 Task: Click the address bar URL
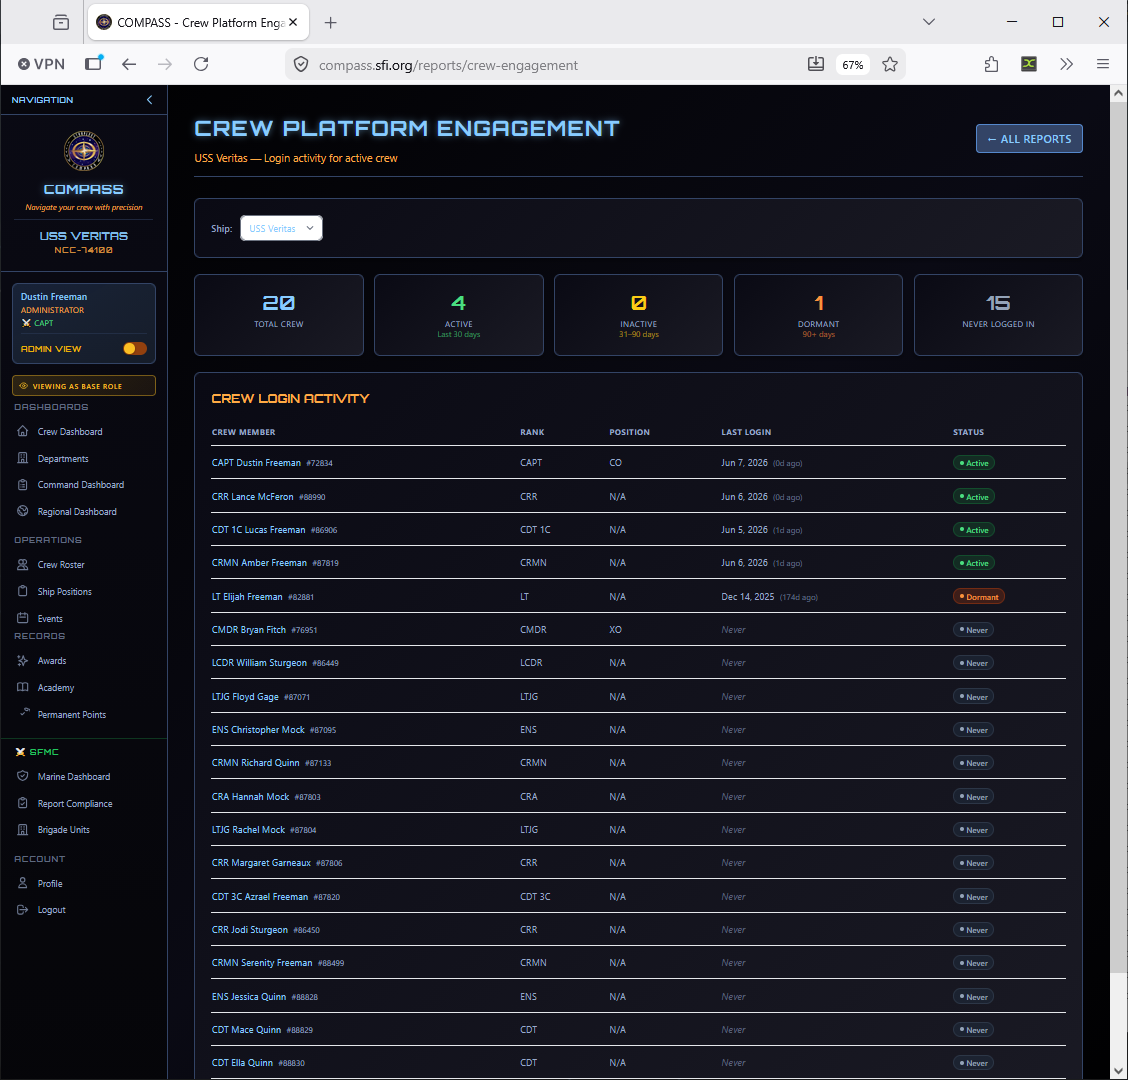tap(448, 65)
